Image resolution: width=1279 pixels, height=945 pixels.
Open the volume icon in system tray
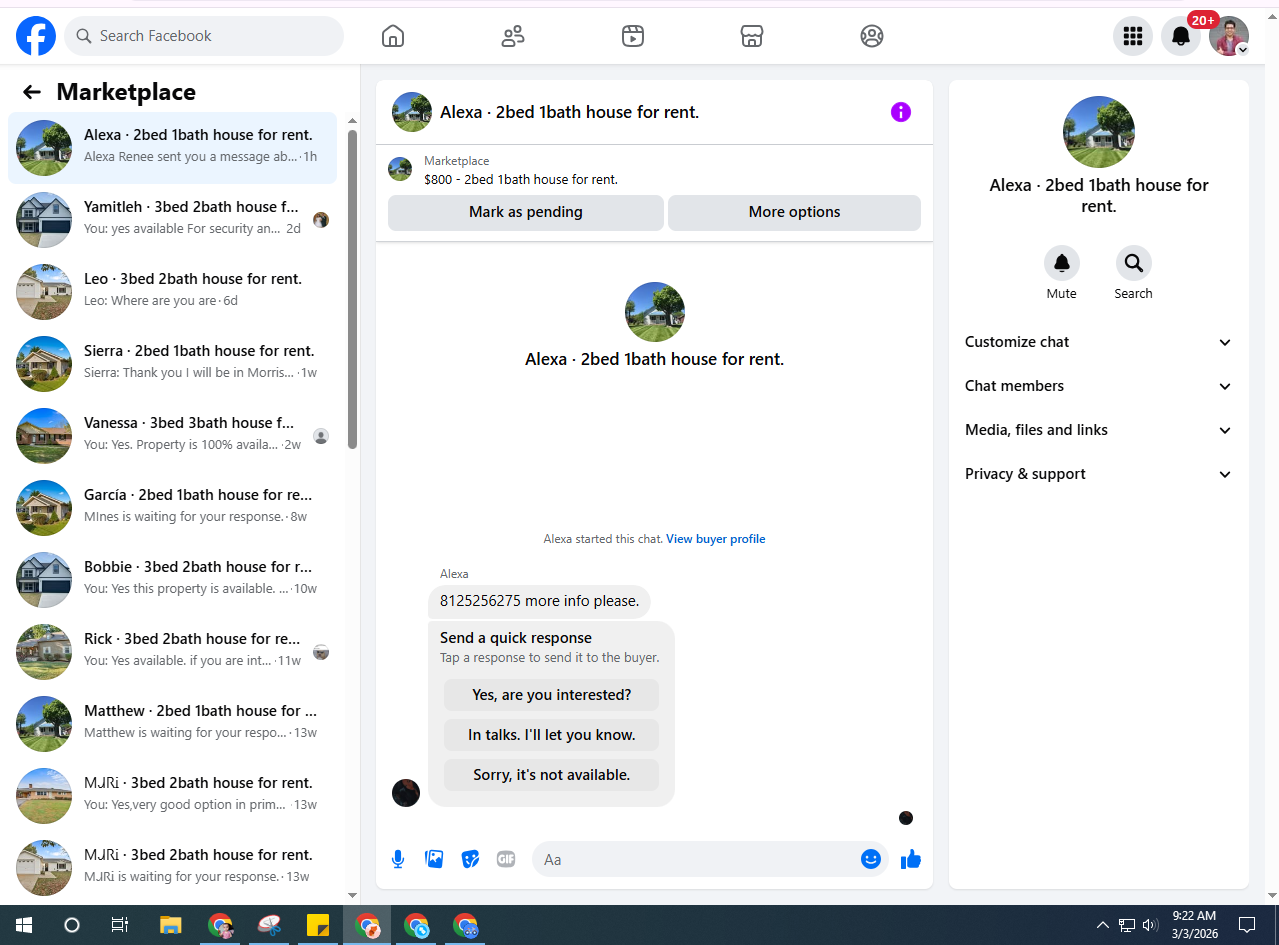coord(1150,925)
